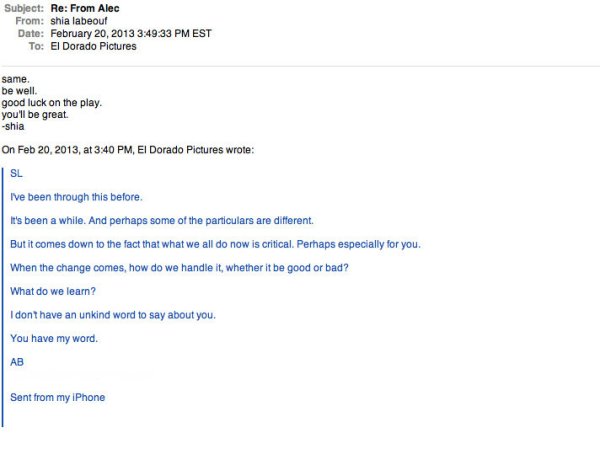This screenshot has width=600, height=465.
Task: Click the quoted signature 'AB'
Action: click(17, 362)
